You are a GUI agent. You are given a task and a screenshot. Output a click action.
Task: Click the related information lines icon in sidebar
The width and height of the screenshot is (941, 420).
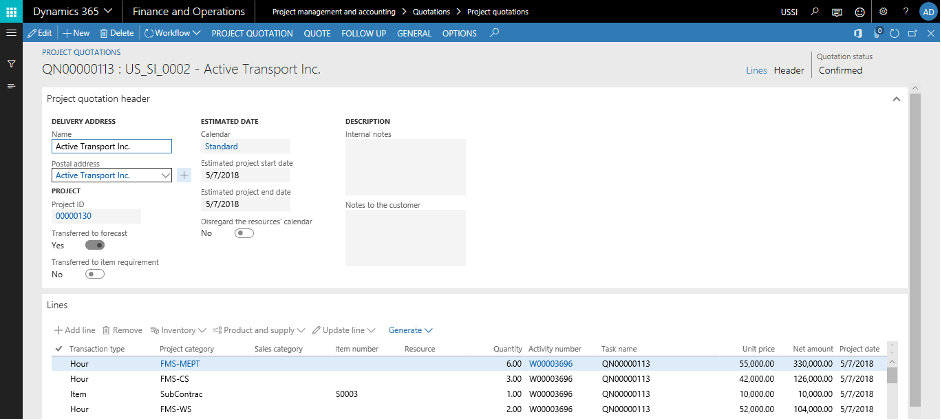[x=11, y=86]
